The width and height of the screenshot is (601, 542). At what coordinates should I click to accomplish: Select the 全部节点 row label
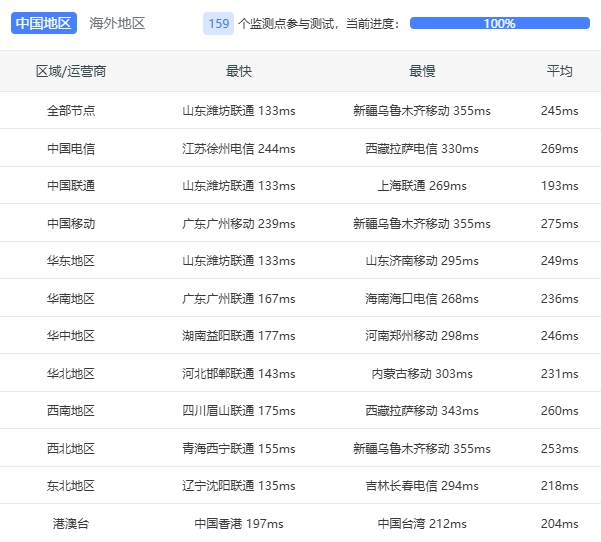71,111
